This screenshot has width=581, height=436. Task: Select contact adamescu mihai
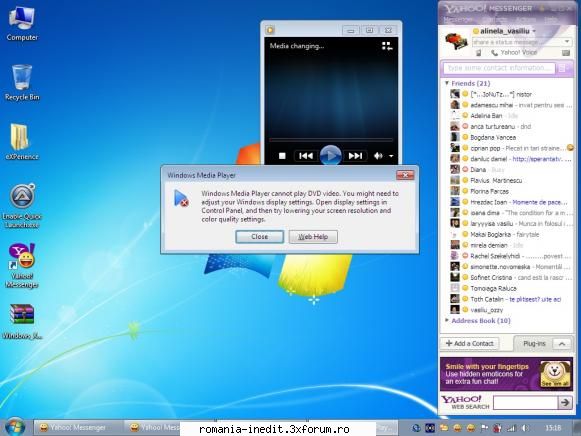(510, 105)
